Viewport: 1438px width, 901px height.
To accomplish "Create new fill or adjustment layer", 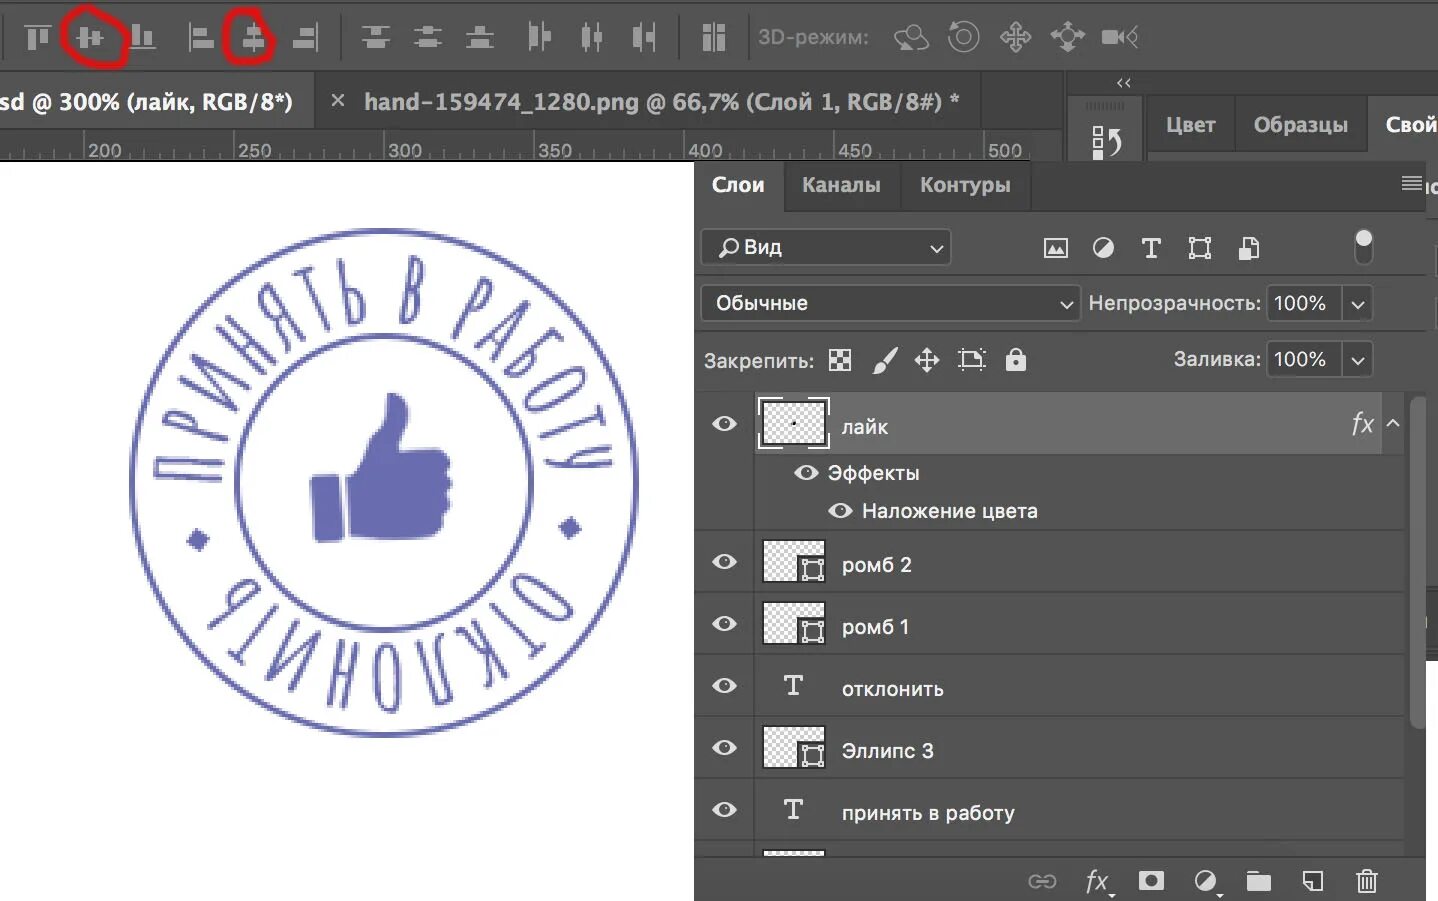I will tap(1206, 881).
